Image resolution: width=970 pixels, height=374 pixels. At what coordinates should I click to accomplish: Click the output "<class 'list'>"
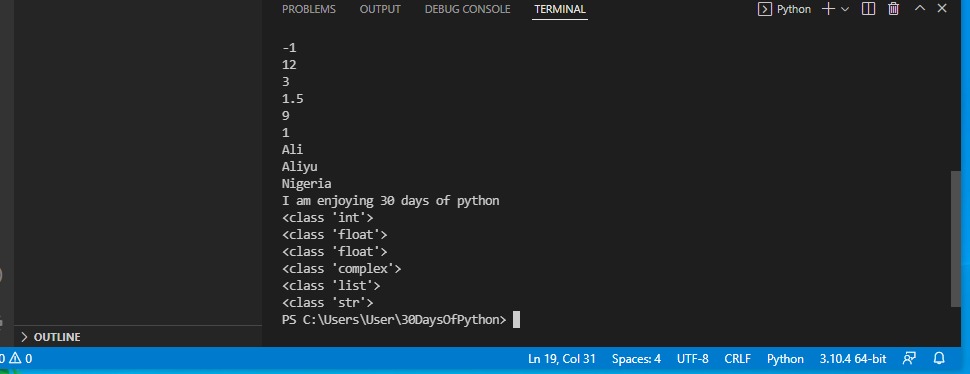pos(331,286)
